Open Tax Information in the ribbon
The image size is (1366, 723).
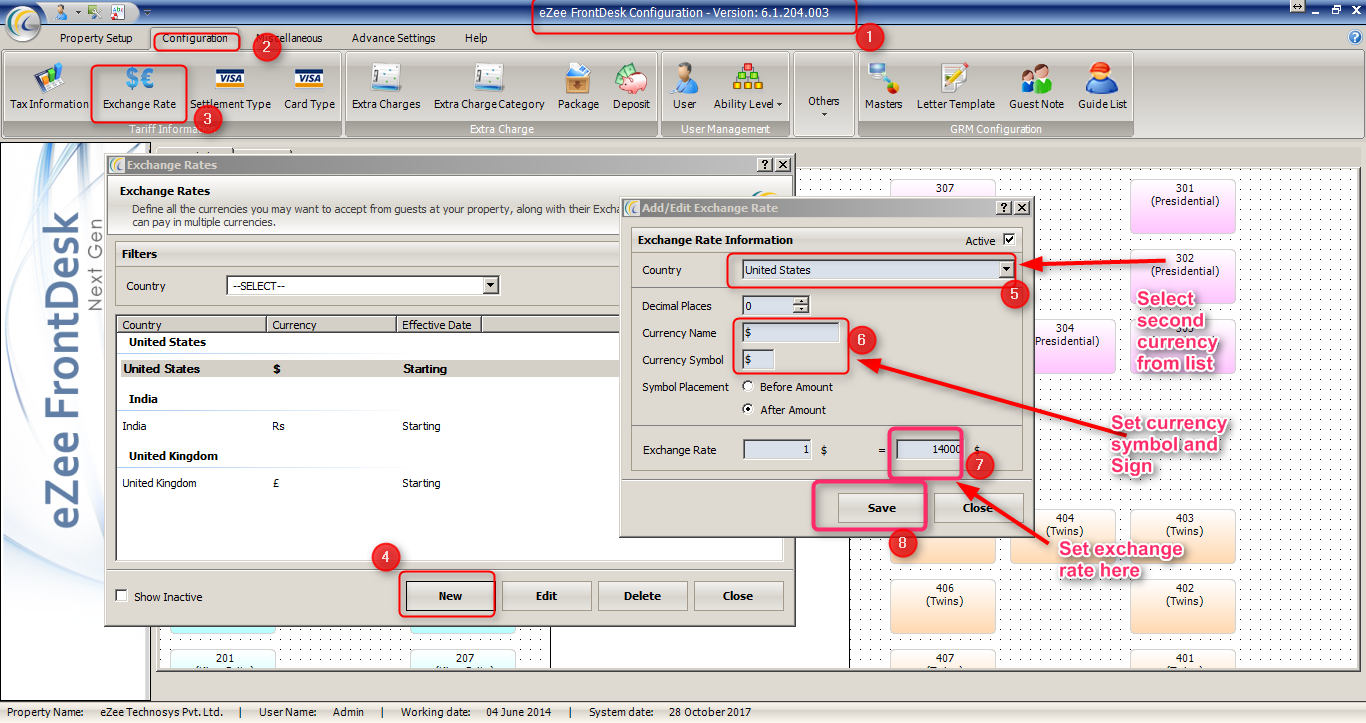point(49,87)
